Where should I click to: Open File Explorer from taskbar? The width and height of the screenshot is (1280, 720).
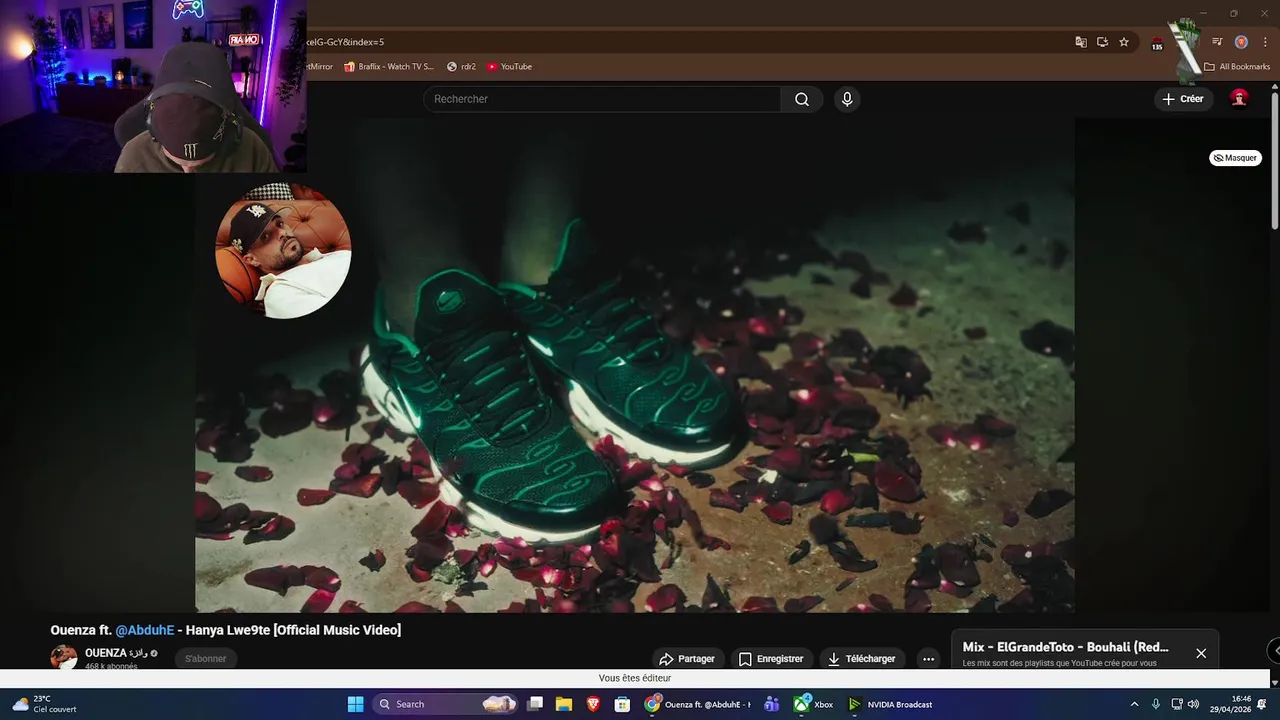click(564, 704)
